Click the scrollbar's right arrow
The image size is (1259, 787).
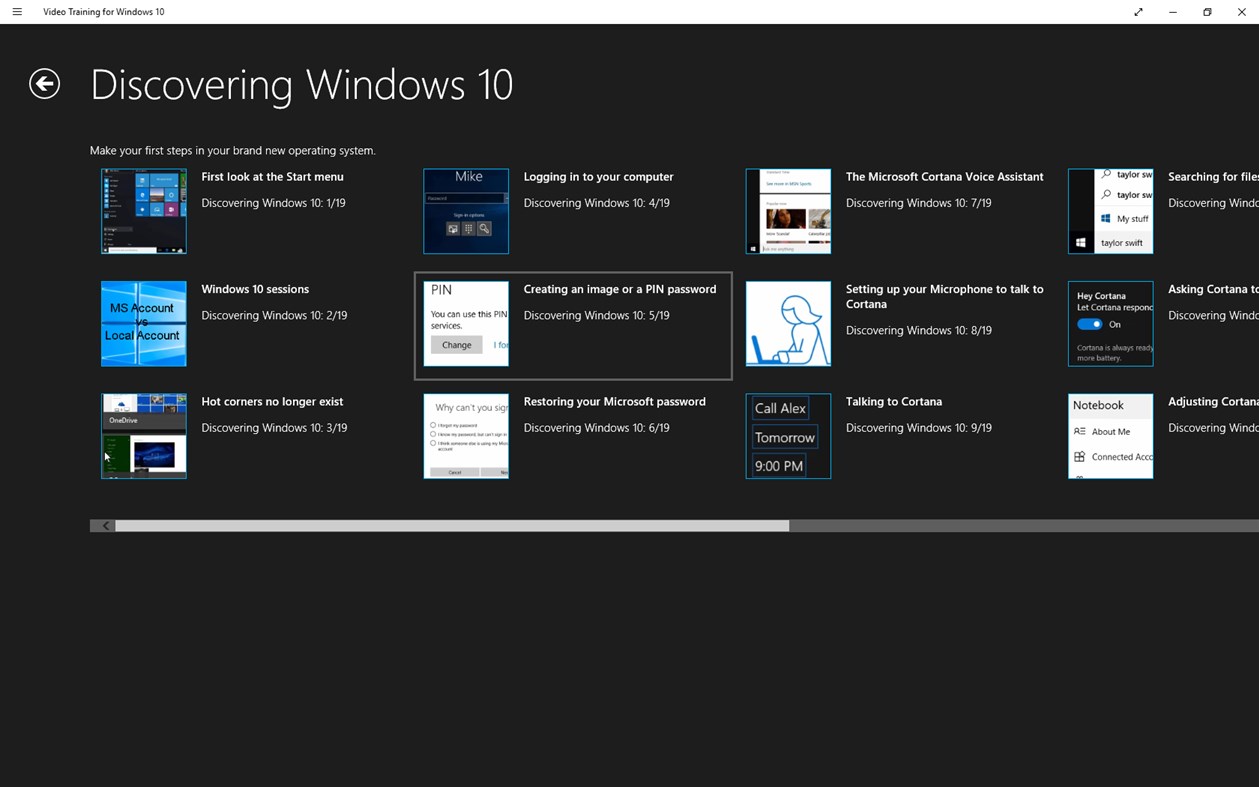tap(1251, 525)
